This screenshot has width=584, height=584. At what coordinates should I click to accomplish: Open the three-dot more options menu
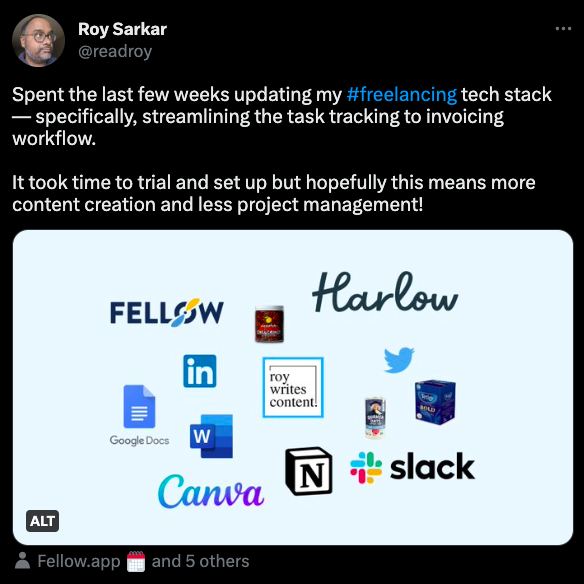[563, 29]
